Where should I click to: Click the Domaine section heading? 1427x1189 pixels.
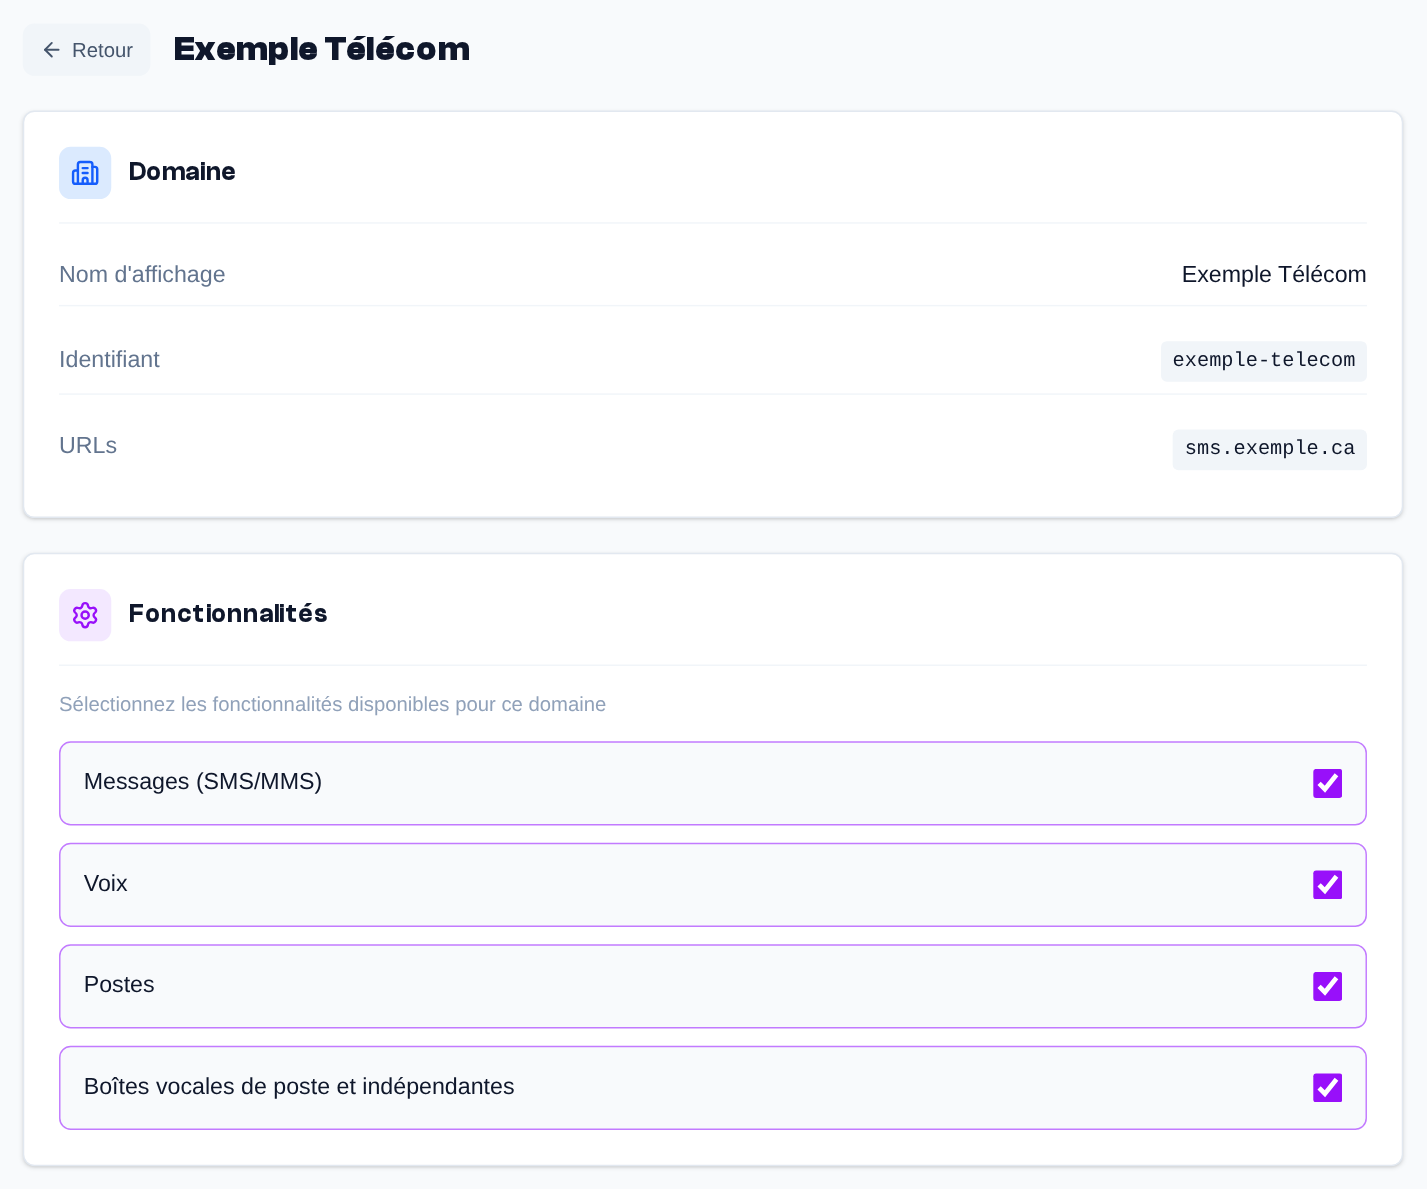182,171
